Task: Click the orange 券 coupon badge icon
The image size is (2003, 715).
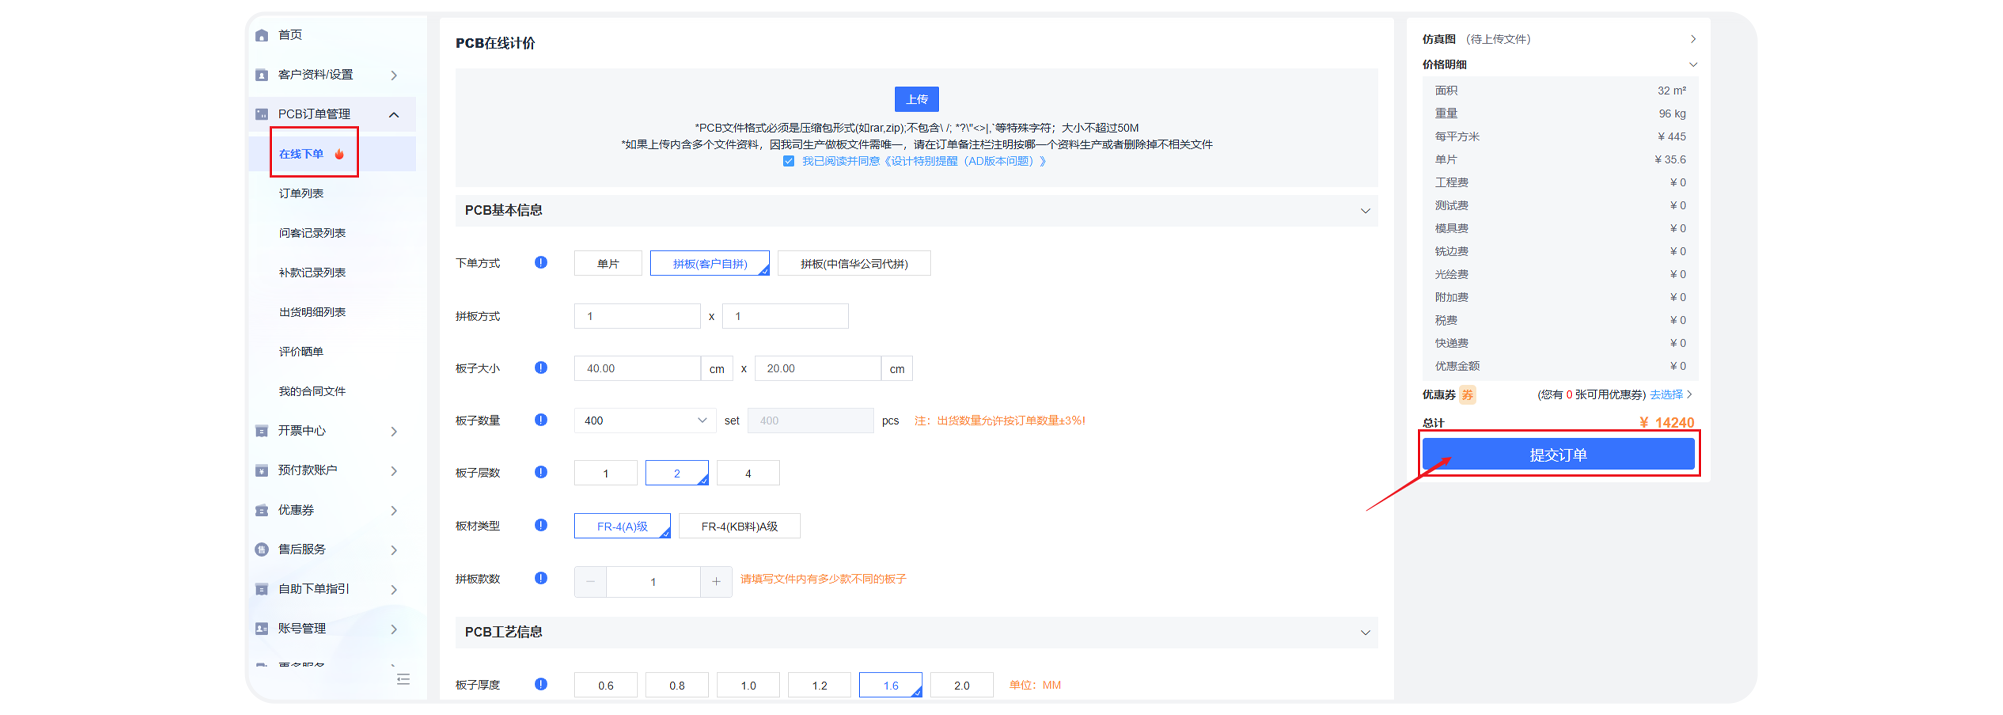Action: pos(1467,395)
